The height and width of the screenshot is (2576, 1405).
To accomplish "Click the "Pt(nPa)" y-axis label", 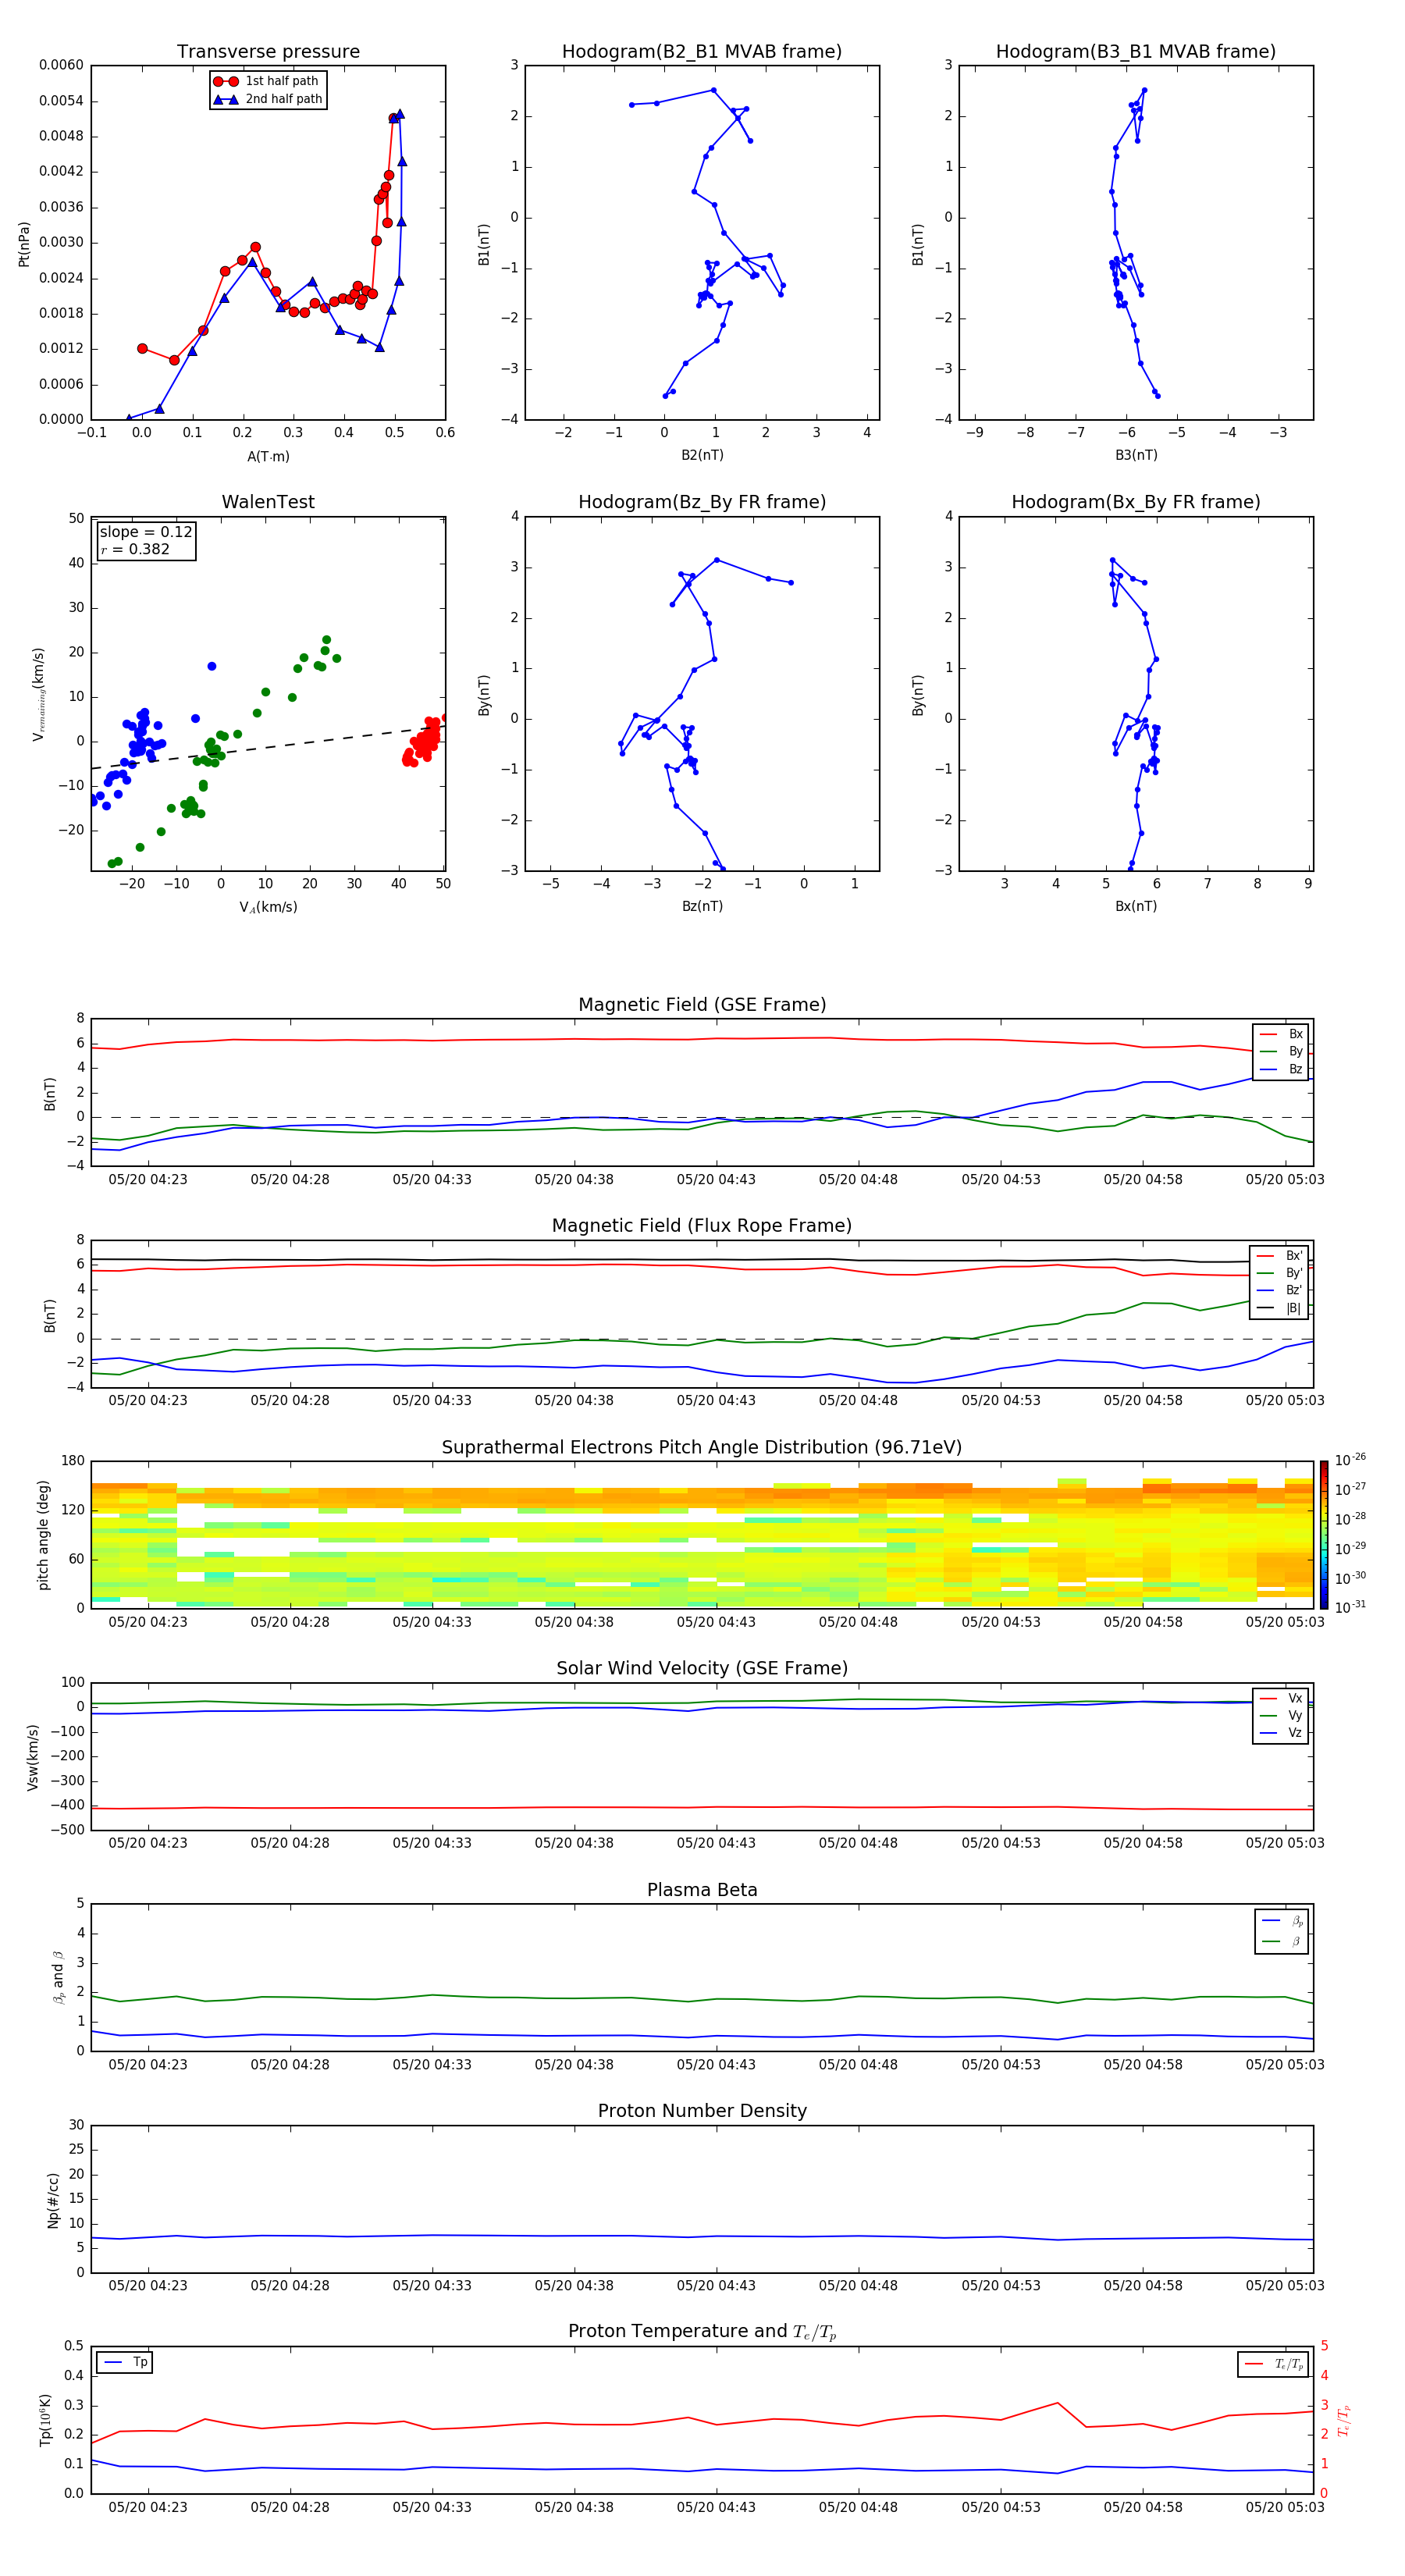I will click(24, 243).
